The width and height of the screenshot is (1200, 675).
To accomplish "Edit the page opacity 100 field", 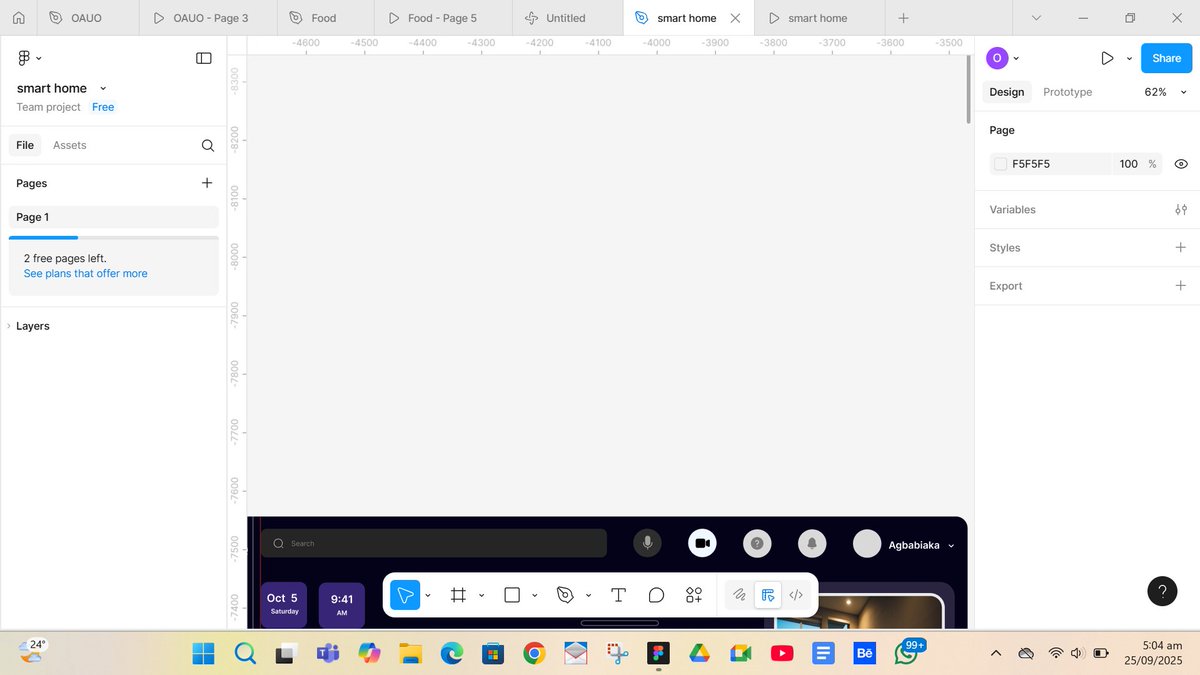I will (1129, 164).
